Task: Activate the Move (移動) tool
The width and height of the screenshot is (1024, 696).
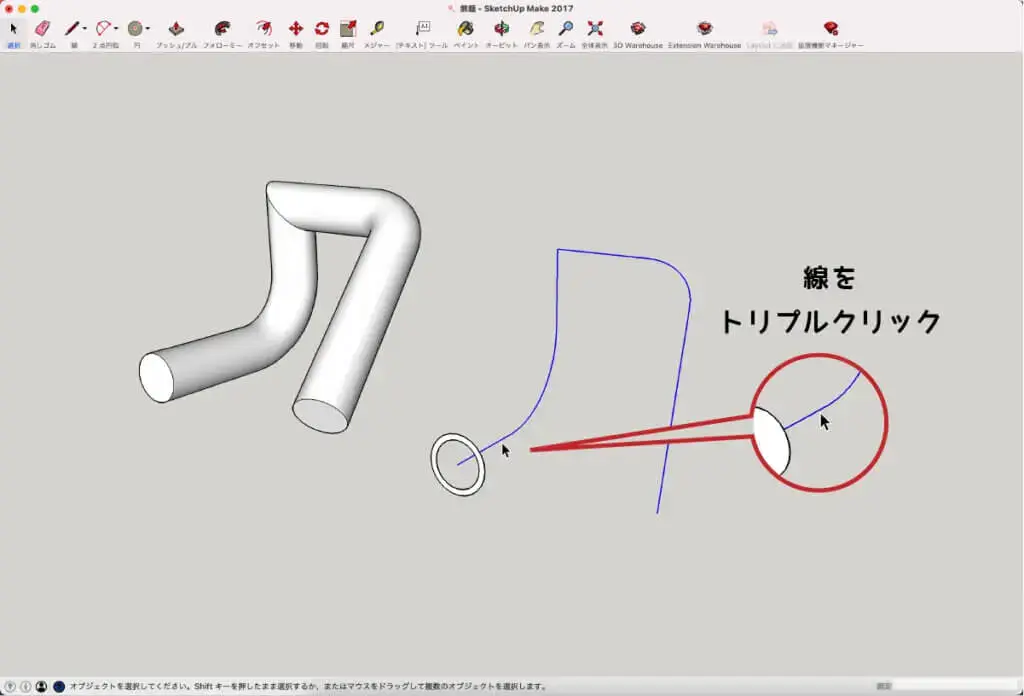Action: (296, 29)
